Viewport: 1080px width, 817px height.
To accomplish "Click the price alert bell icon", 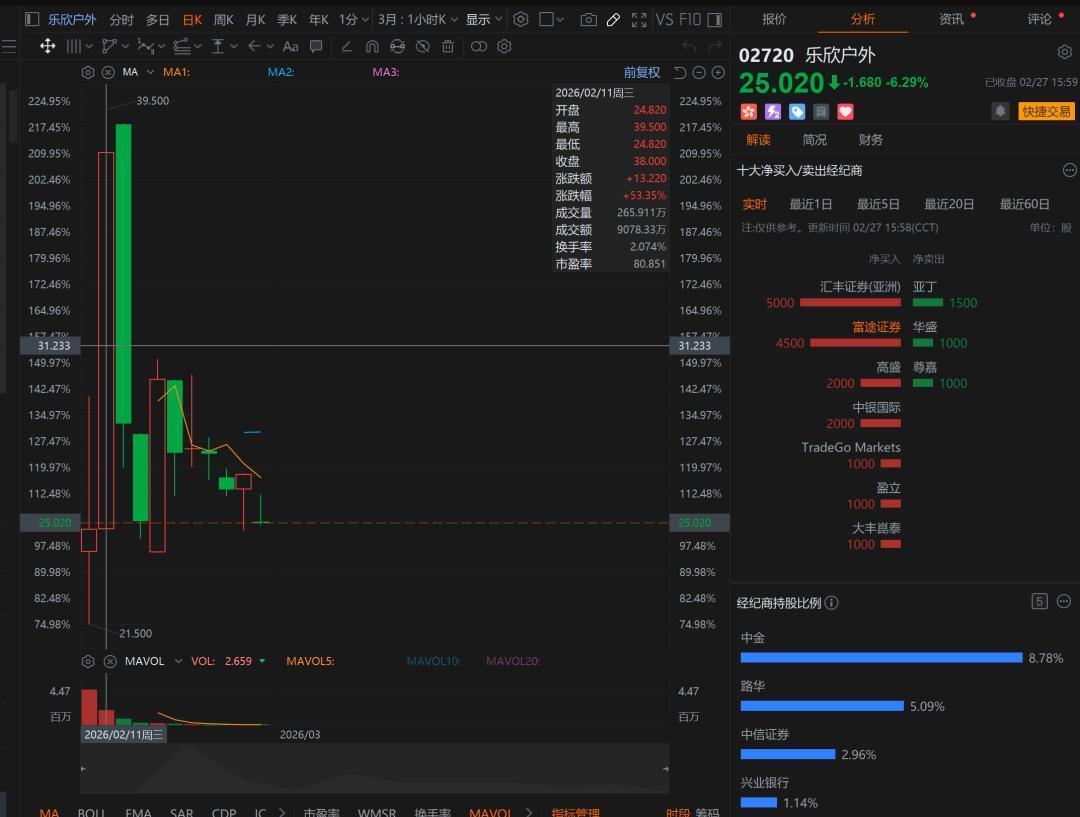I will pos(1000,111).
